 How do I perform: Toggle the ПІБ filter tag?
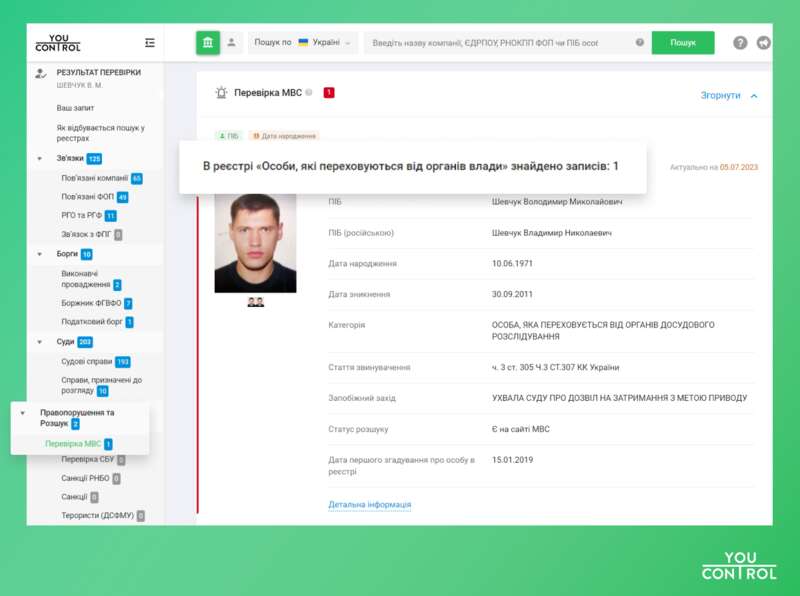(229, 136)
